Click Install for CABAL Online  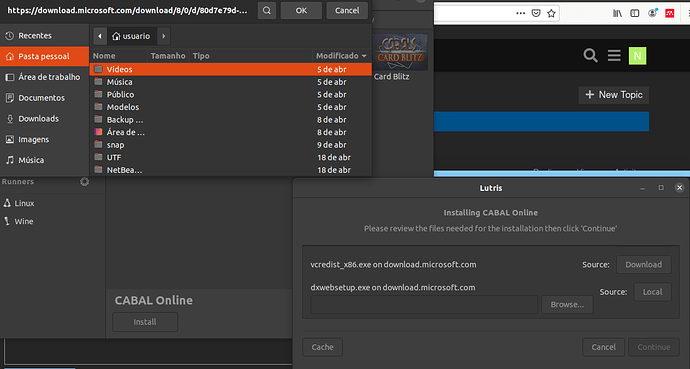(145, 322)
